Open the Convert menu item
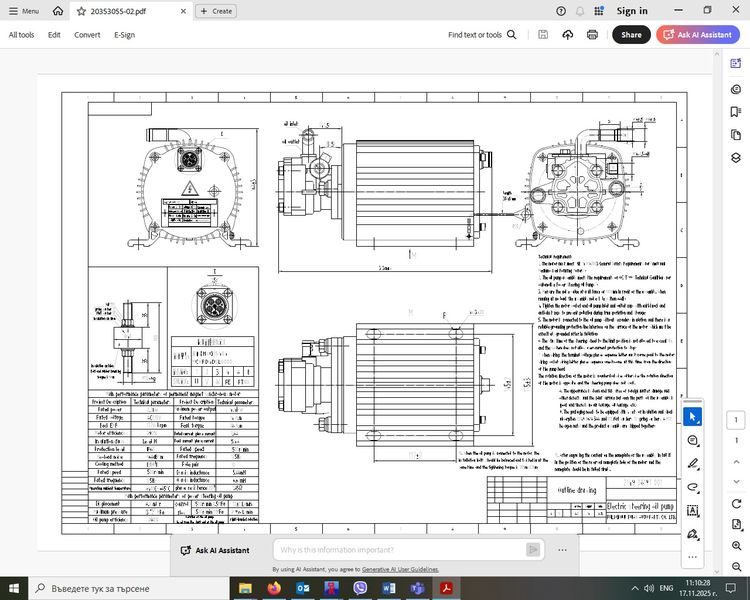Screen dimensions: 750x600 (x=87, y=35)
